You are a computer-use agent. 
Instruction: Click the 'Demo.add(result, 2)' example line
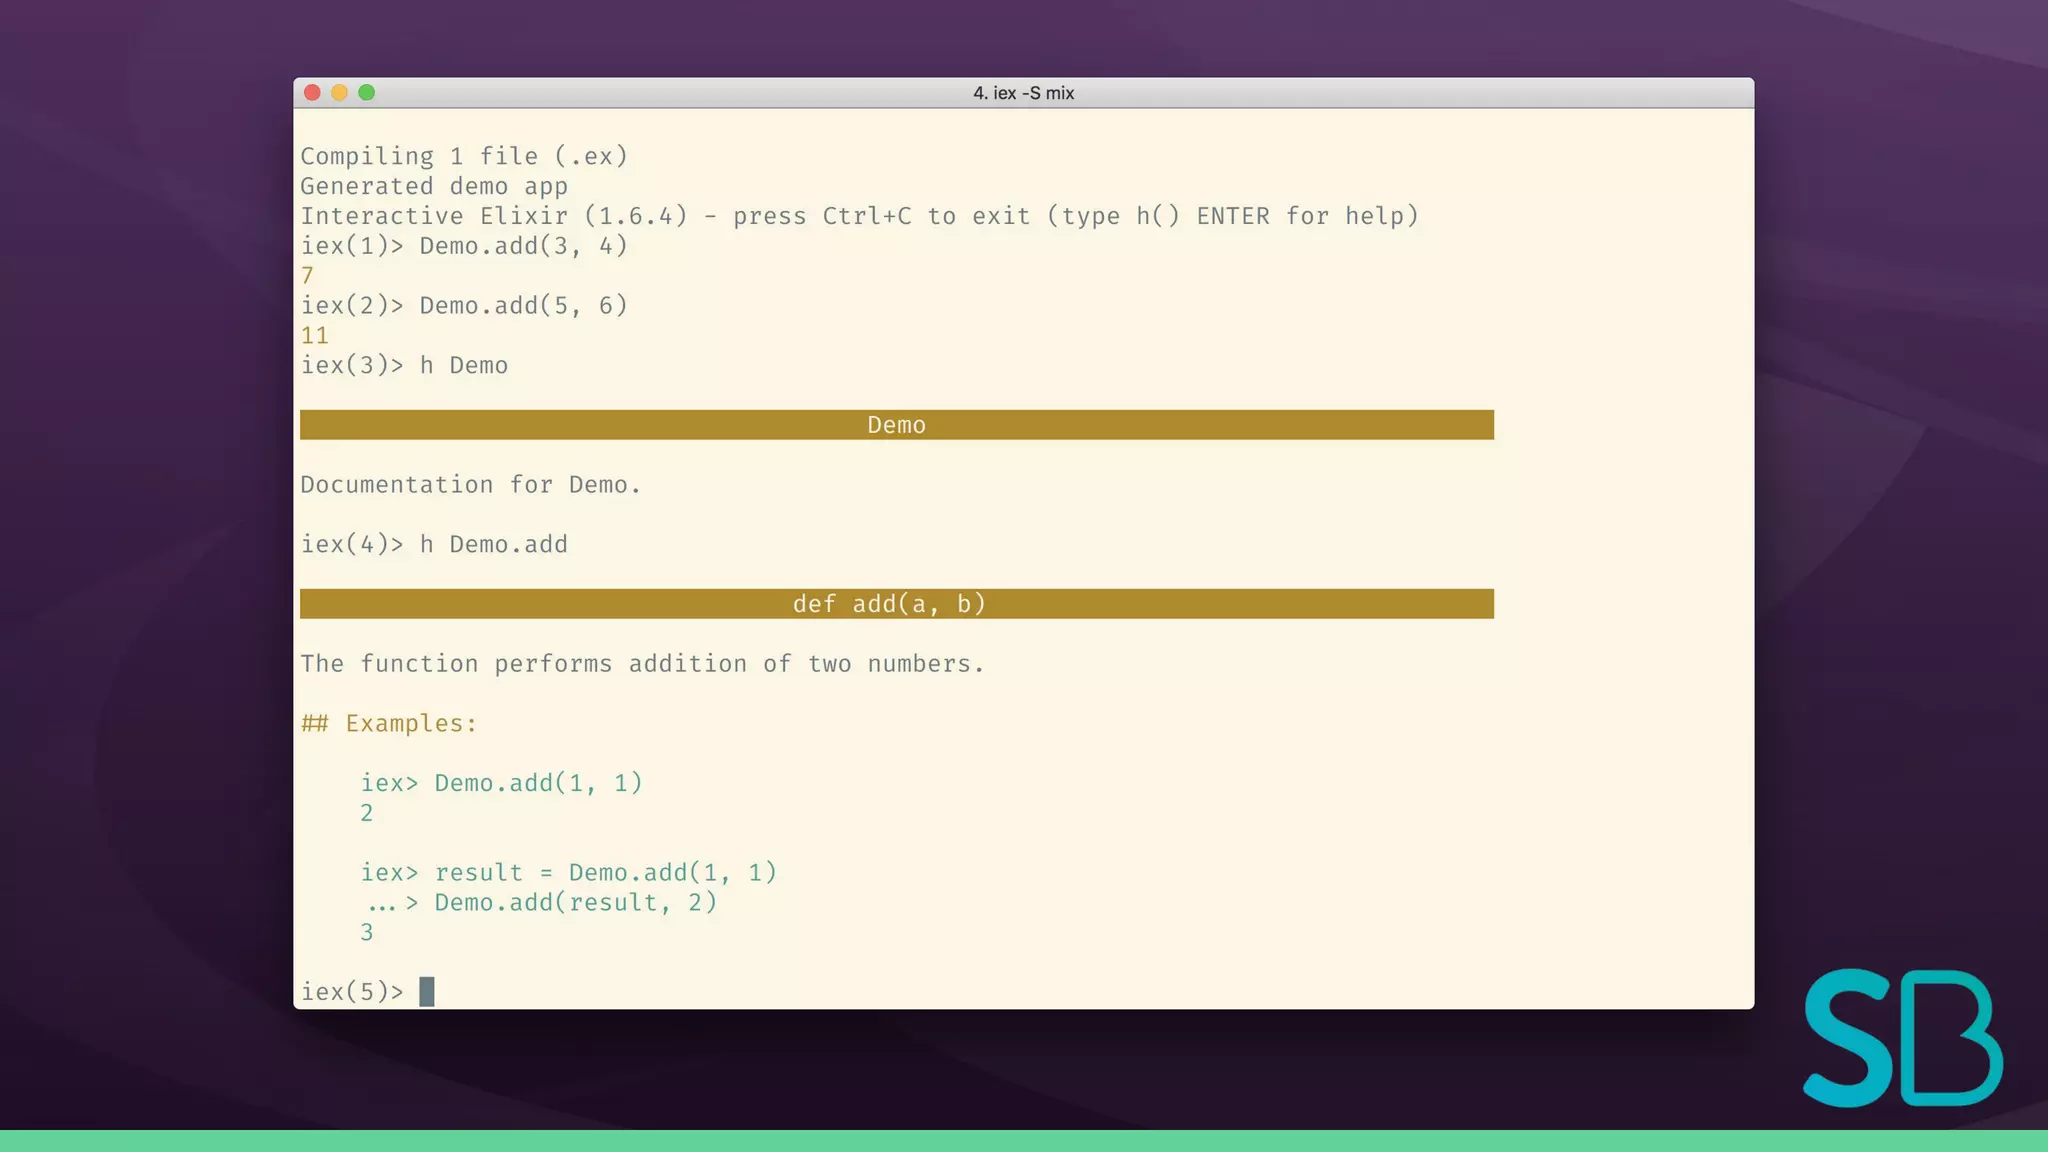575,903
